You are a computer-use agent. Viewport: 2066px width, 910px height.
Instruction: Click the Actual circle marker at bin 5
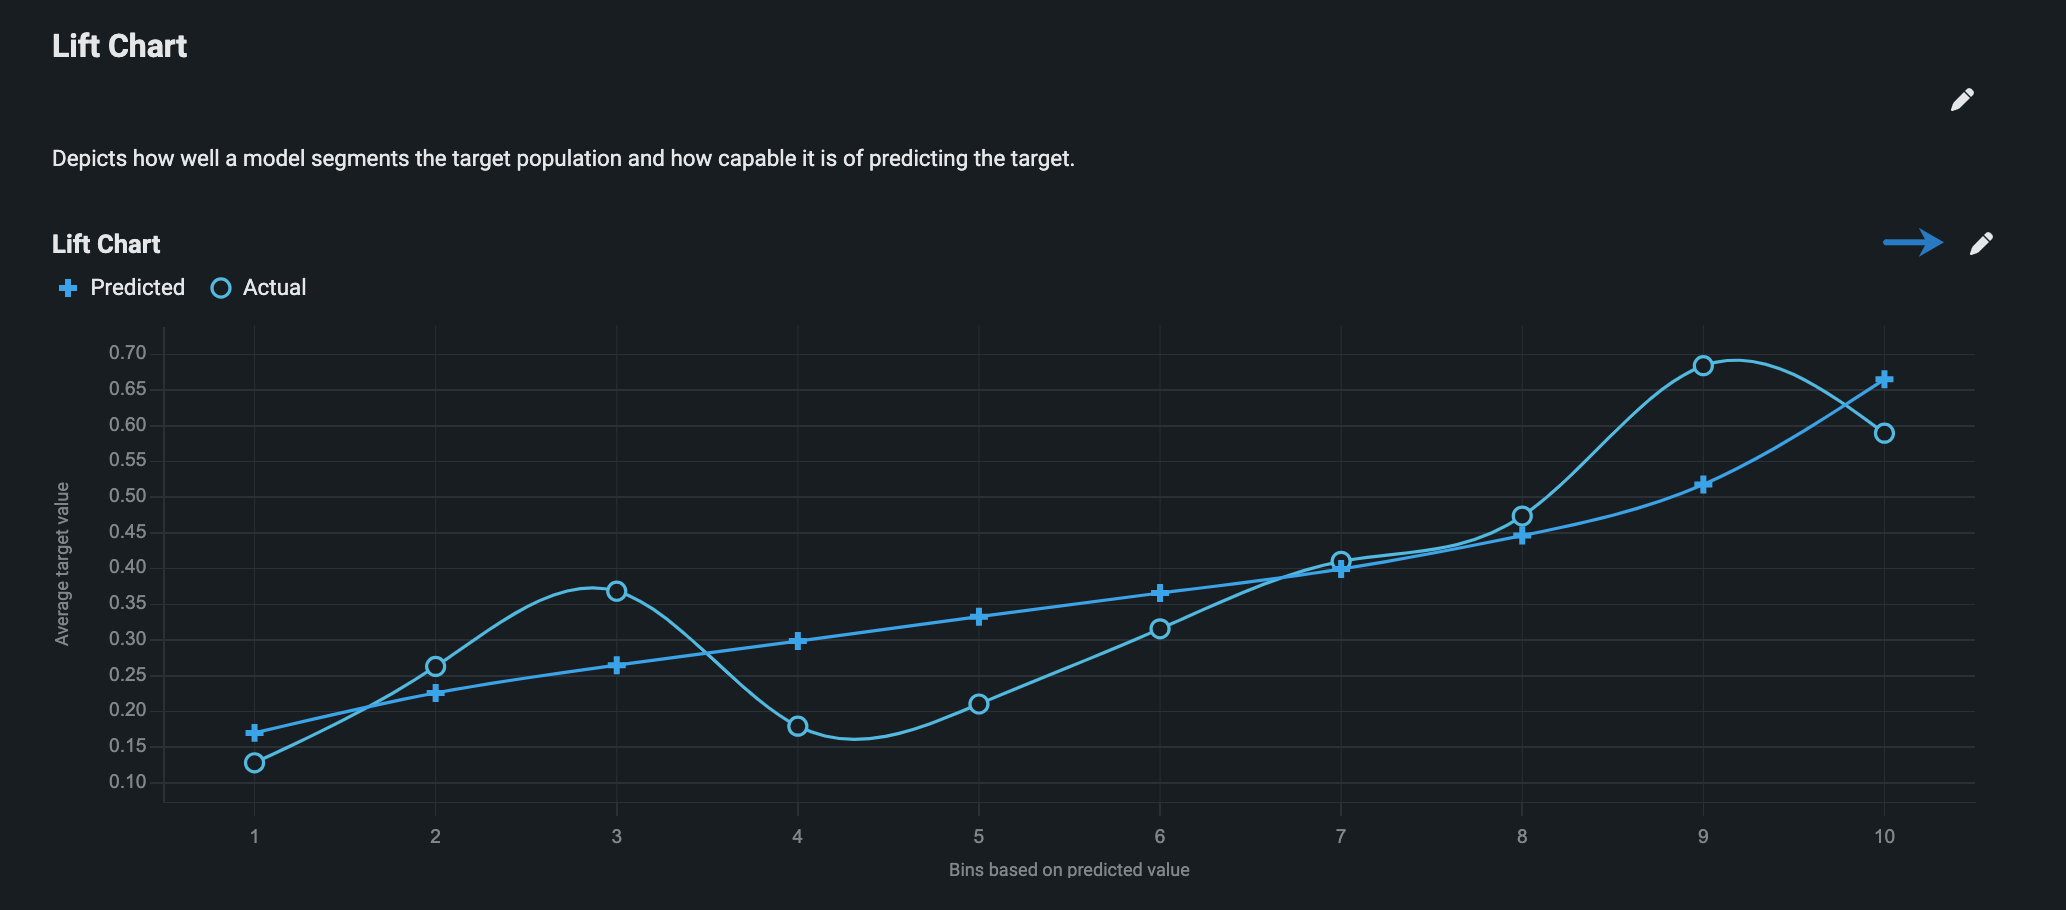(x=979, y=704)
